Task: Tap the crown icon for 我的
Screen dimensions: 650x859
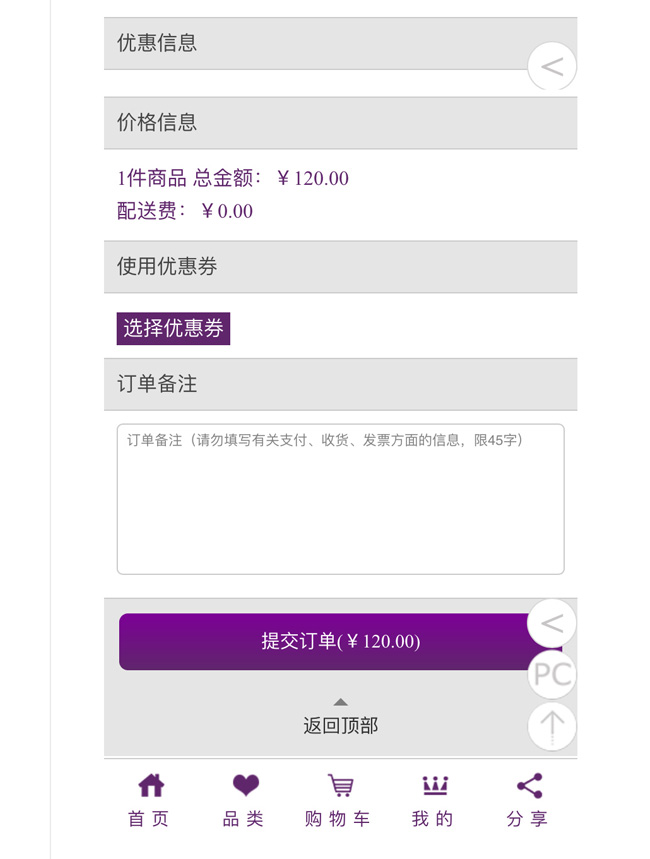Action: (x=435, y=786)
